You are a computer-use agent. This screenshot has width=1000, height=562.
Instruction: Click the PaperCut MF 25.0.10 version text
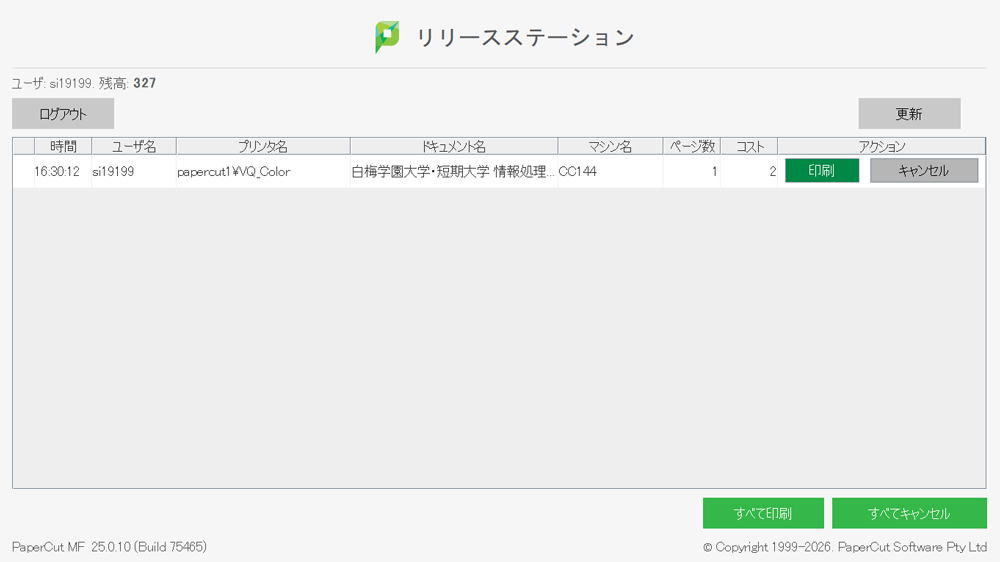click(109, 547)
